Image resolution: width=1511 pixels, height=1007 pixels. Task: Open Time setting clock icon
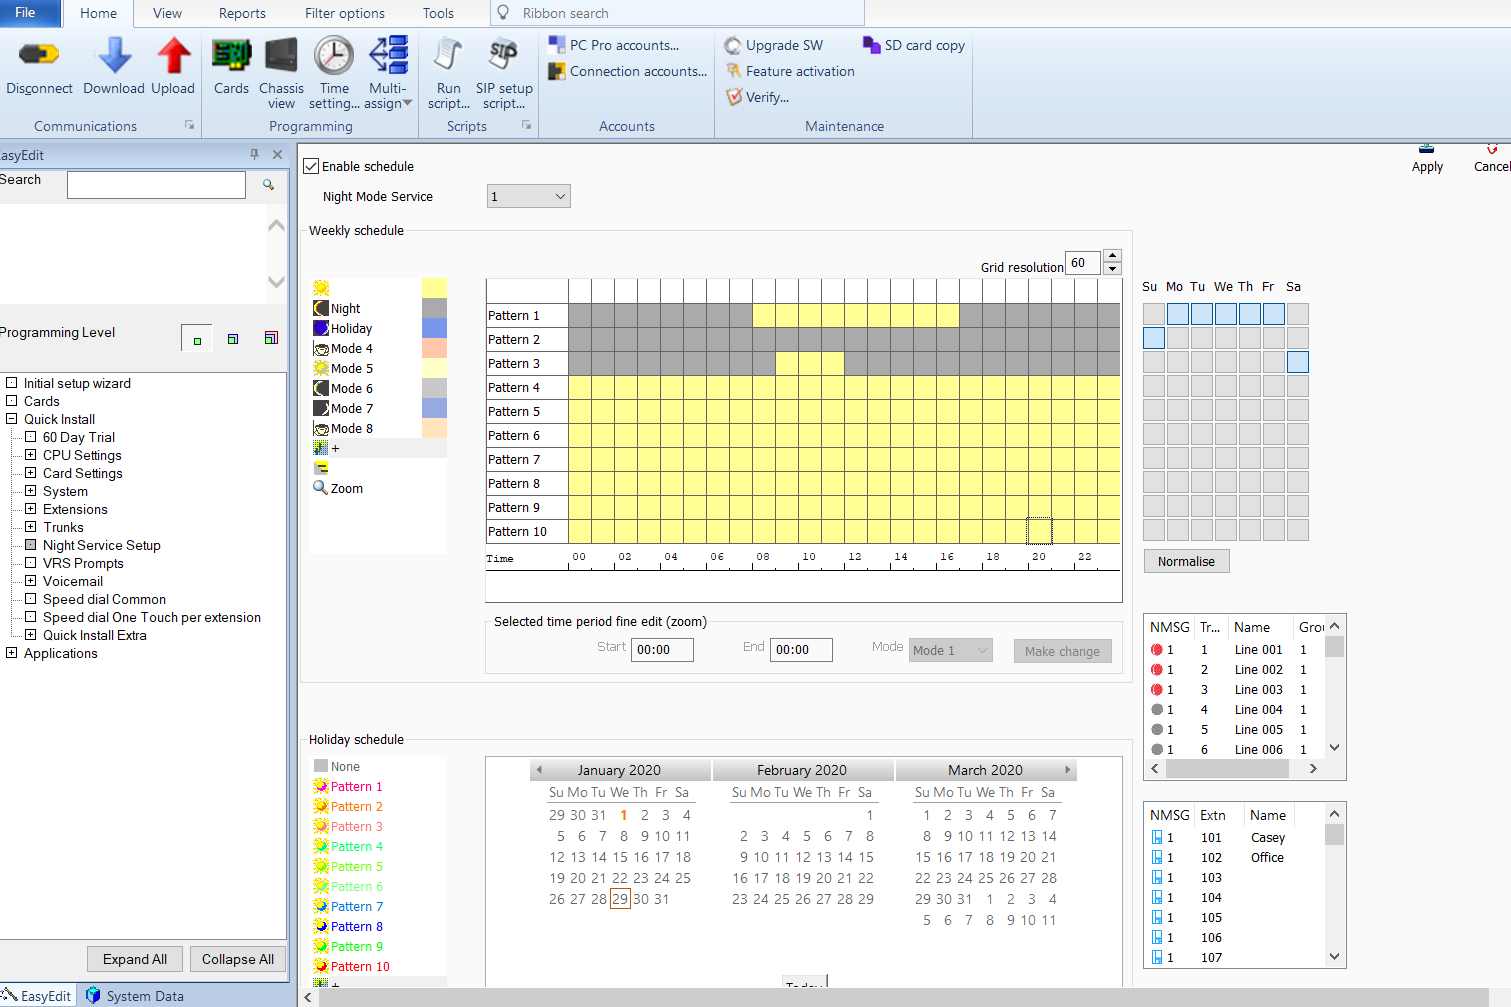[334, 55]
